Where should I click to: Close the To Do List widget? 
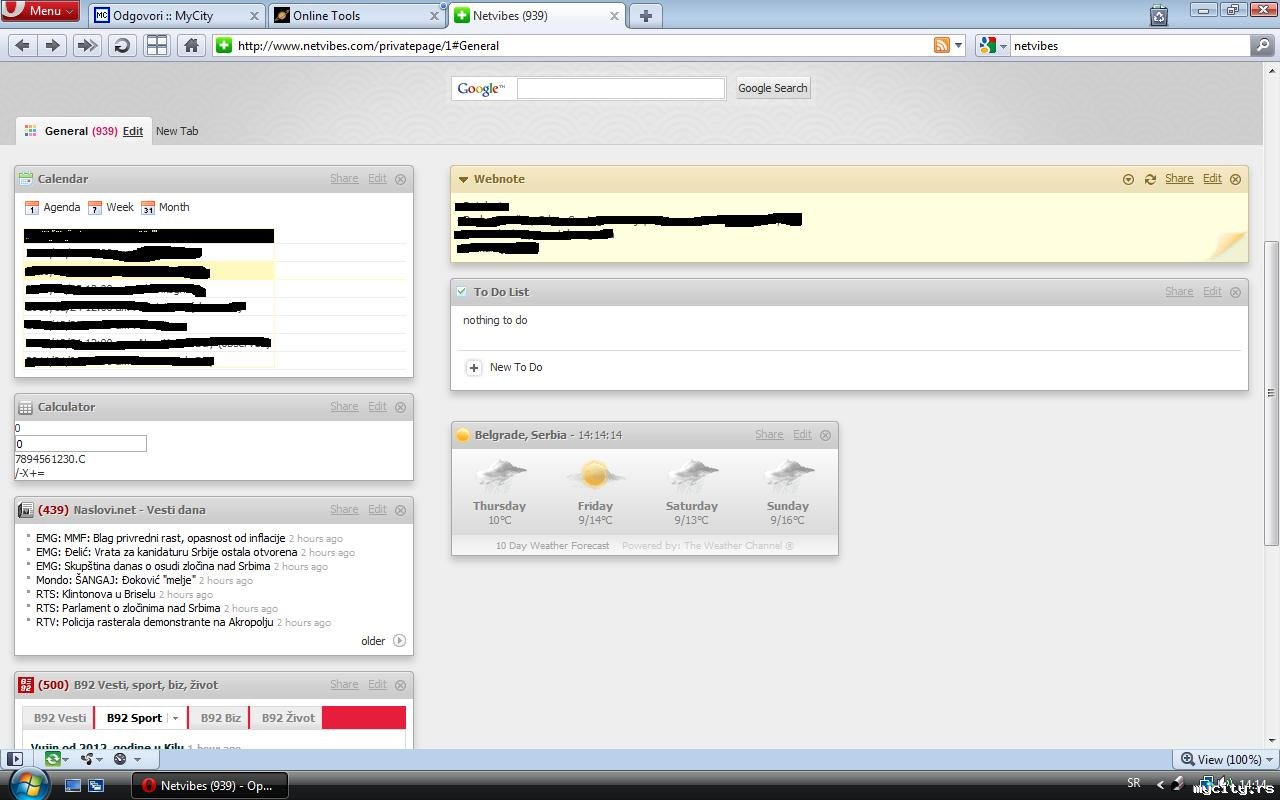pyautogui.click(x=1235, y=292)
